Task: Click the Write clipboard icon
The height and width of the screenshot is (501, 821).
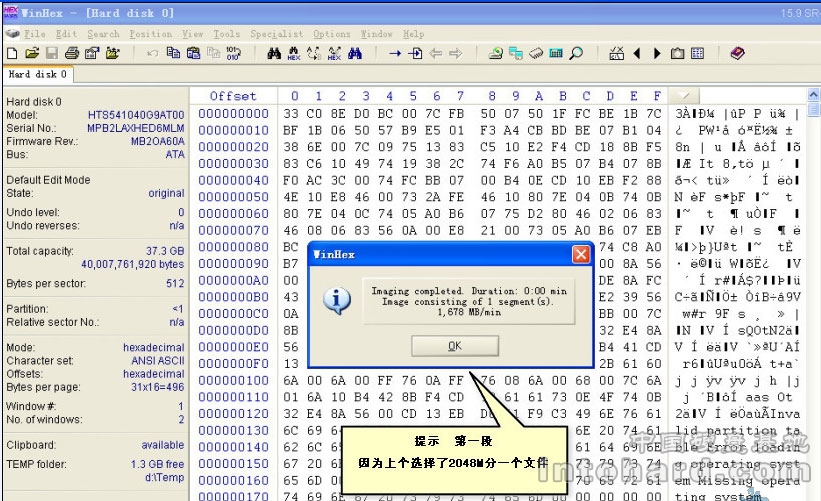Action: tap(214, 53)
